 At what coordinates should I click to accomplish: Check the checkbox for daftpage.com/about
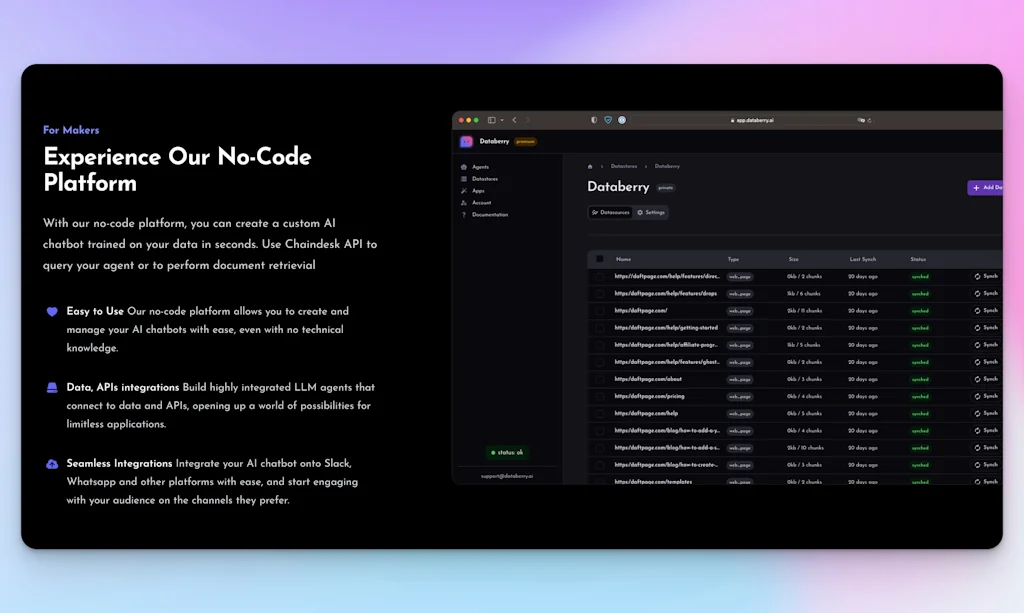[x=600, y=378]
